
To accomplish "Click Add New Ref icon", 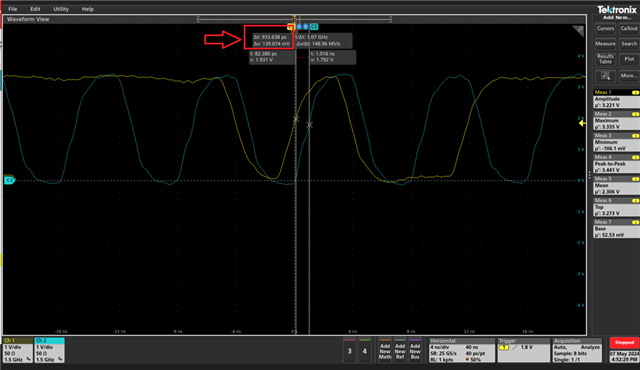I will click(400, 350).
